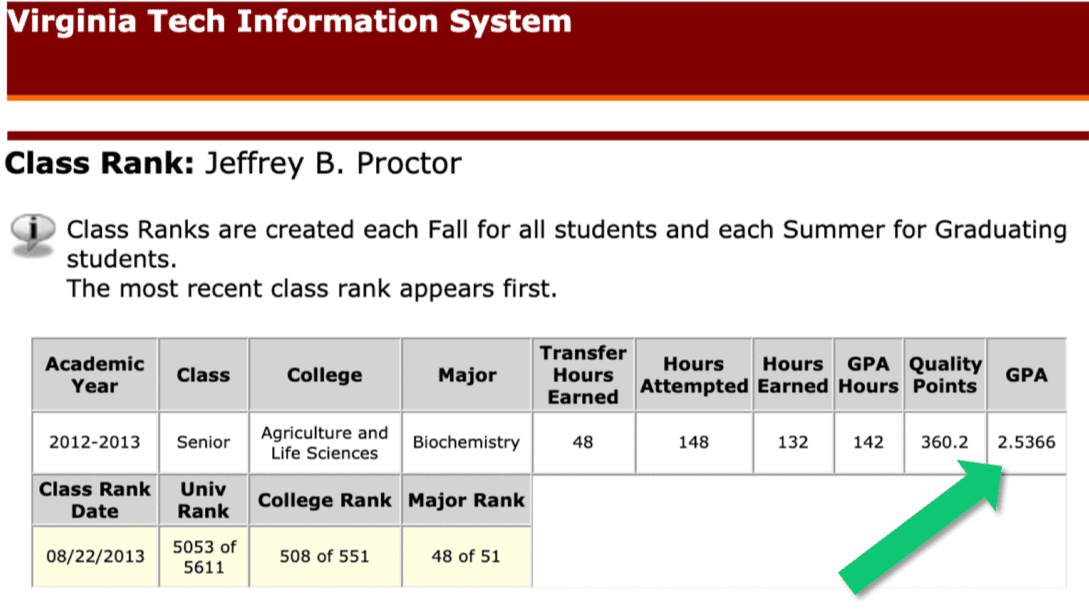Select the 2.5366 GPA value cell
The width and height of the screenshot is (1089, 614).
1026,442
